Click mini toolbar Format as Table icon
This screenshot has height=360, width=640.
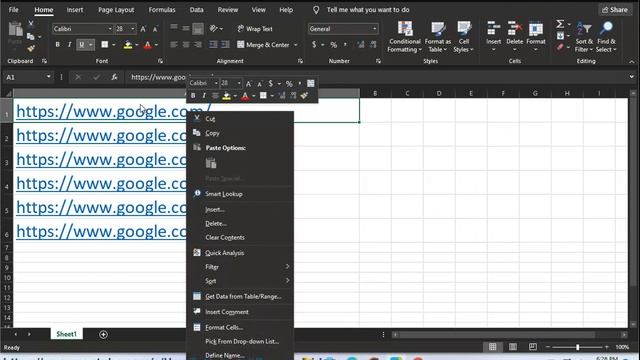coord(311,83)
